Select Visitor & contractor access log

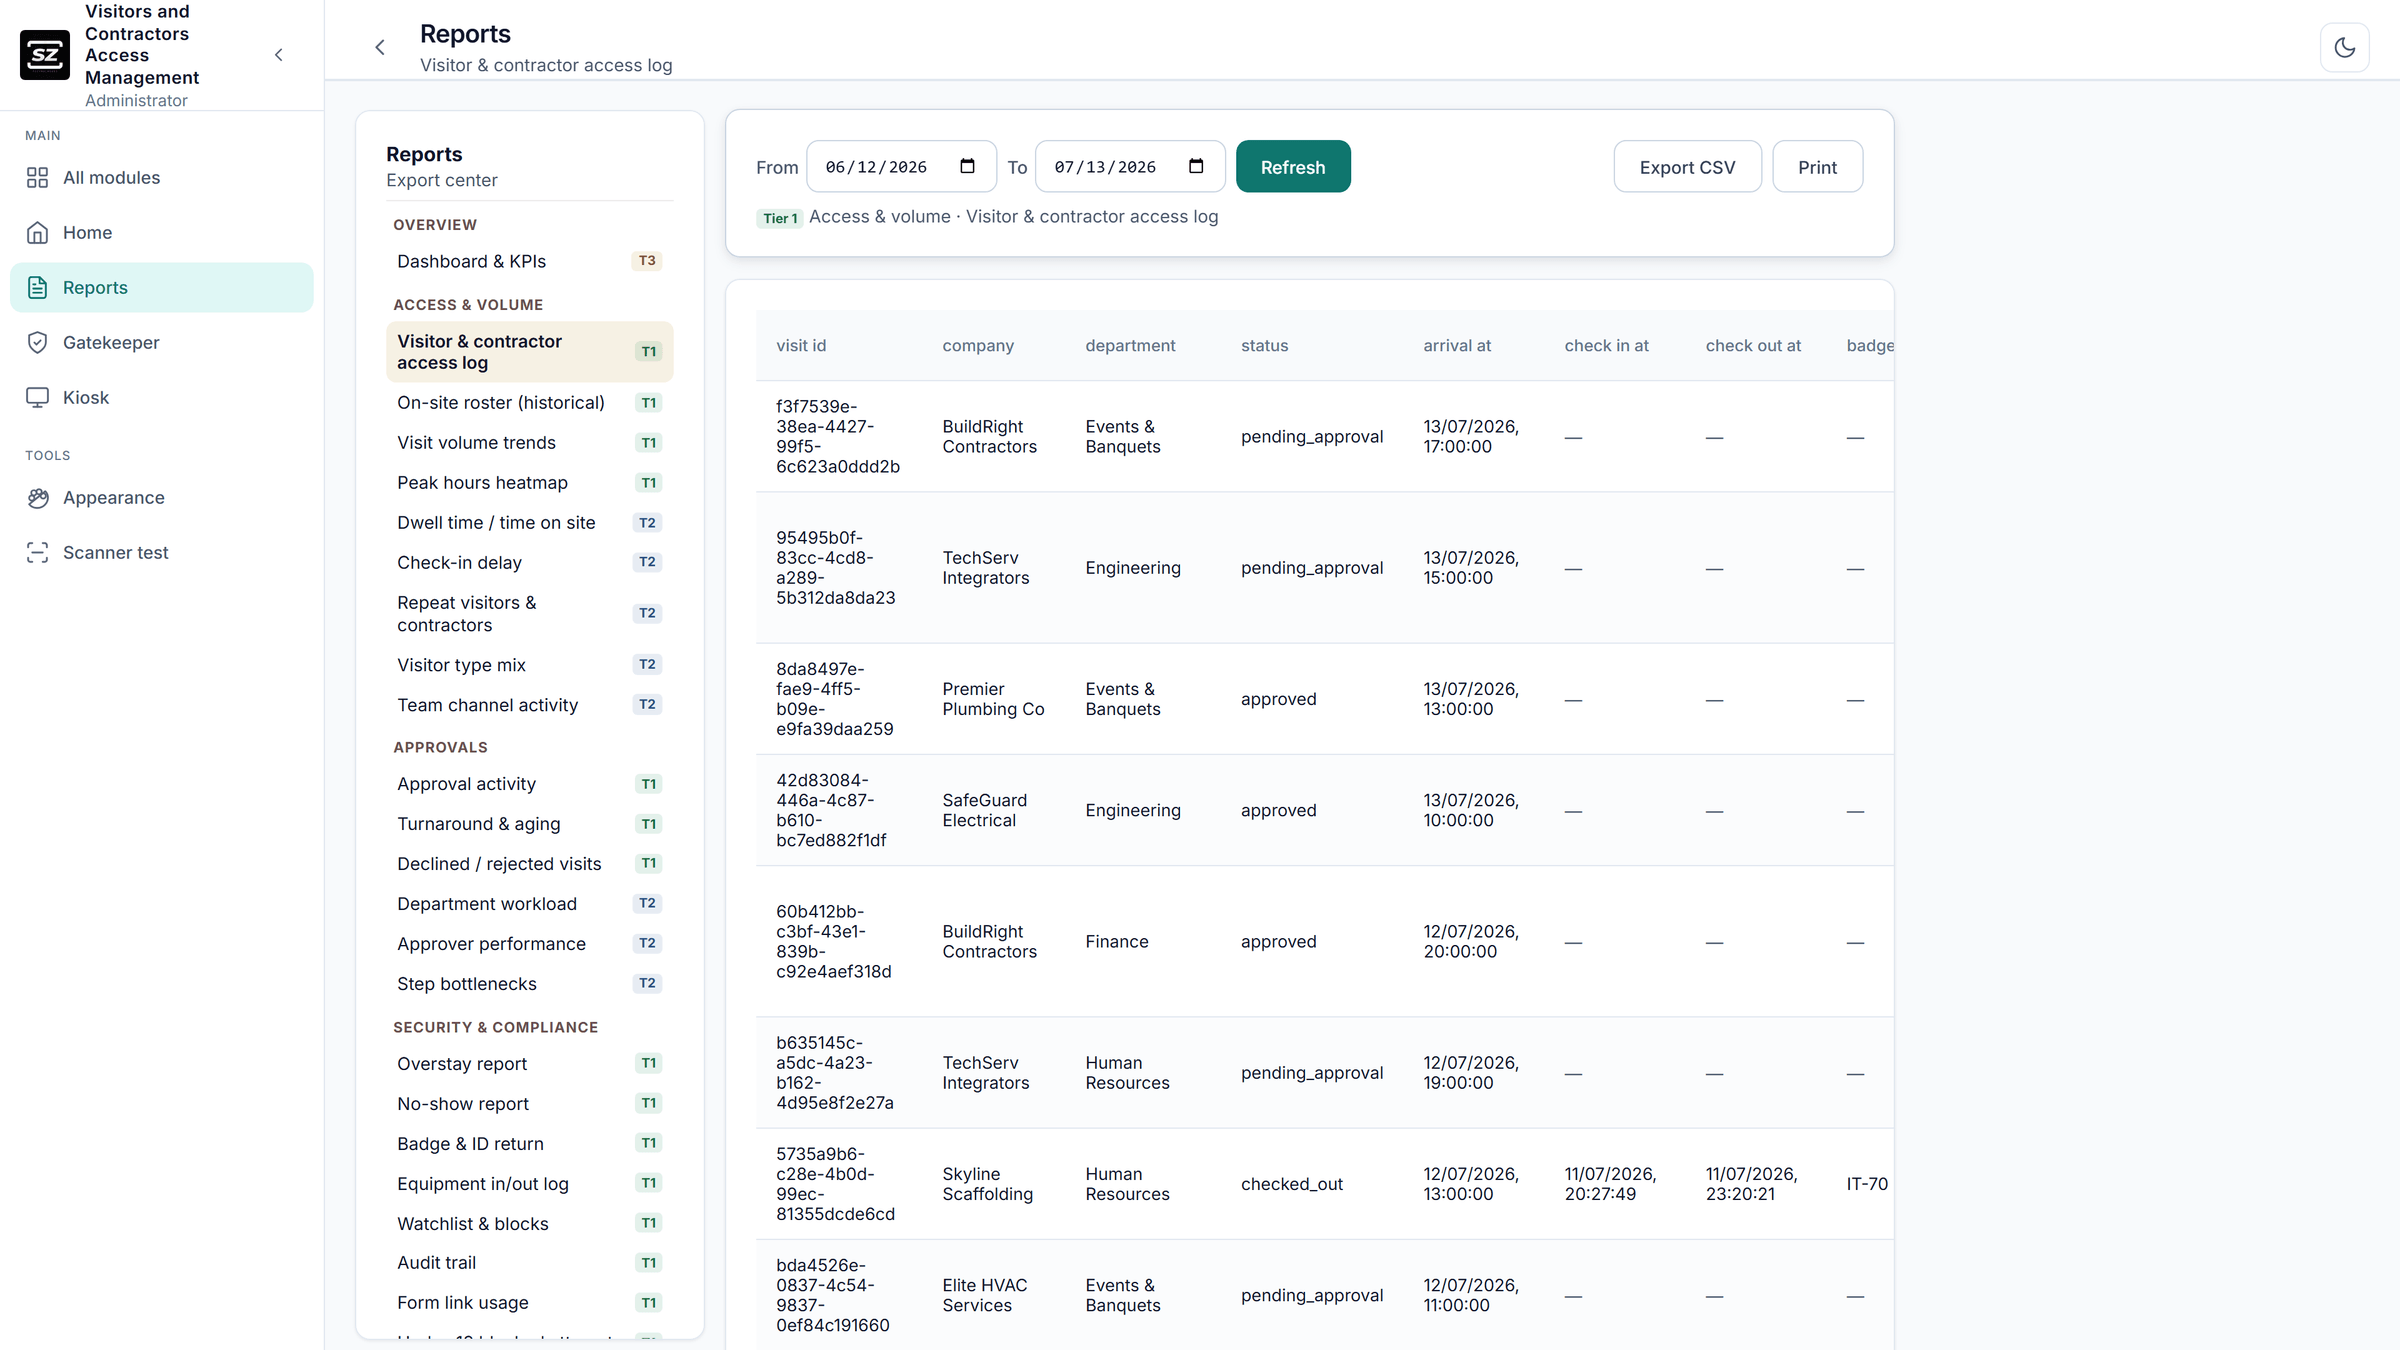coord(530,352)
